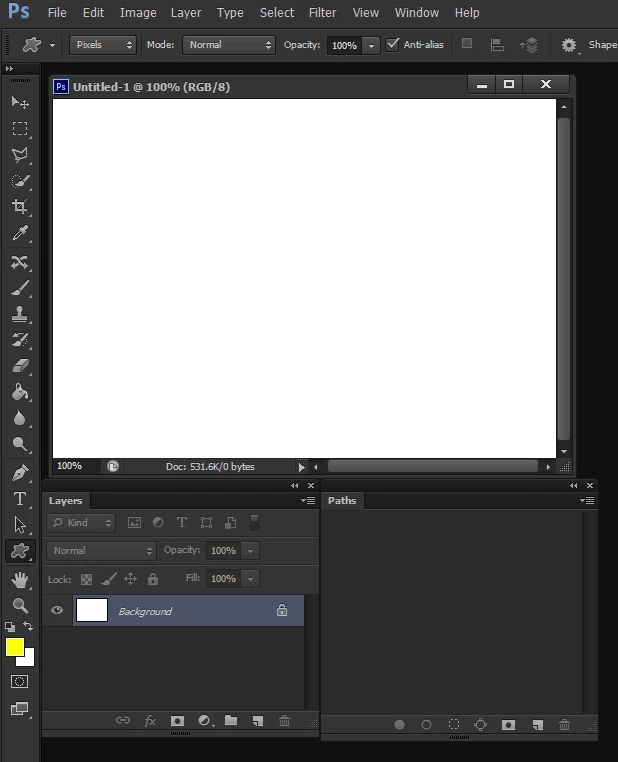Toggle Quick Mask mode
The width and height of the screenshot is (618, 762).
(x=20, y=681)
